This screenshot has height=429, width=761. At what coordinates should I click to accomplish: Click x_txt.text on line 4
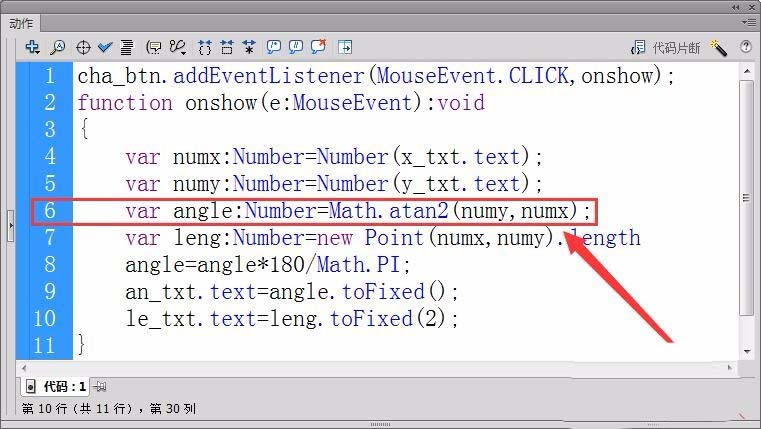[x=460, y=157]
